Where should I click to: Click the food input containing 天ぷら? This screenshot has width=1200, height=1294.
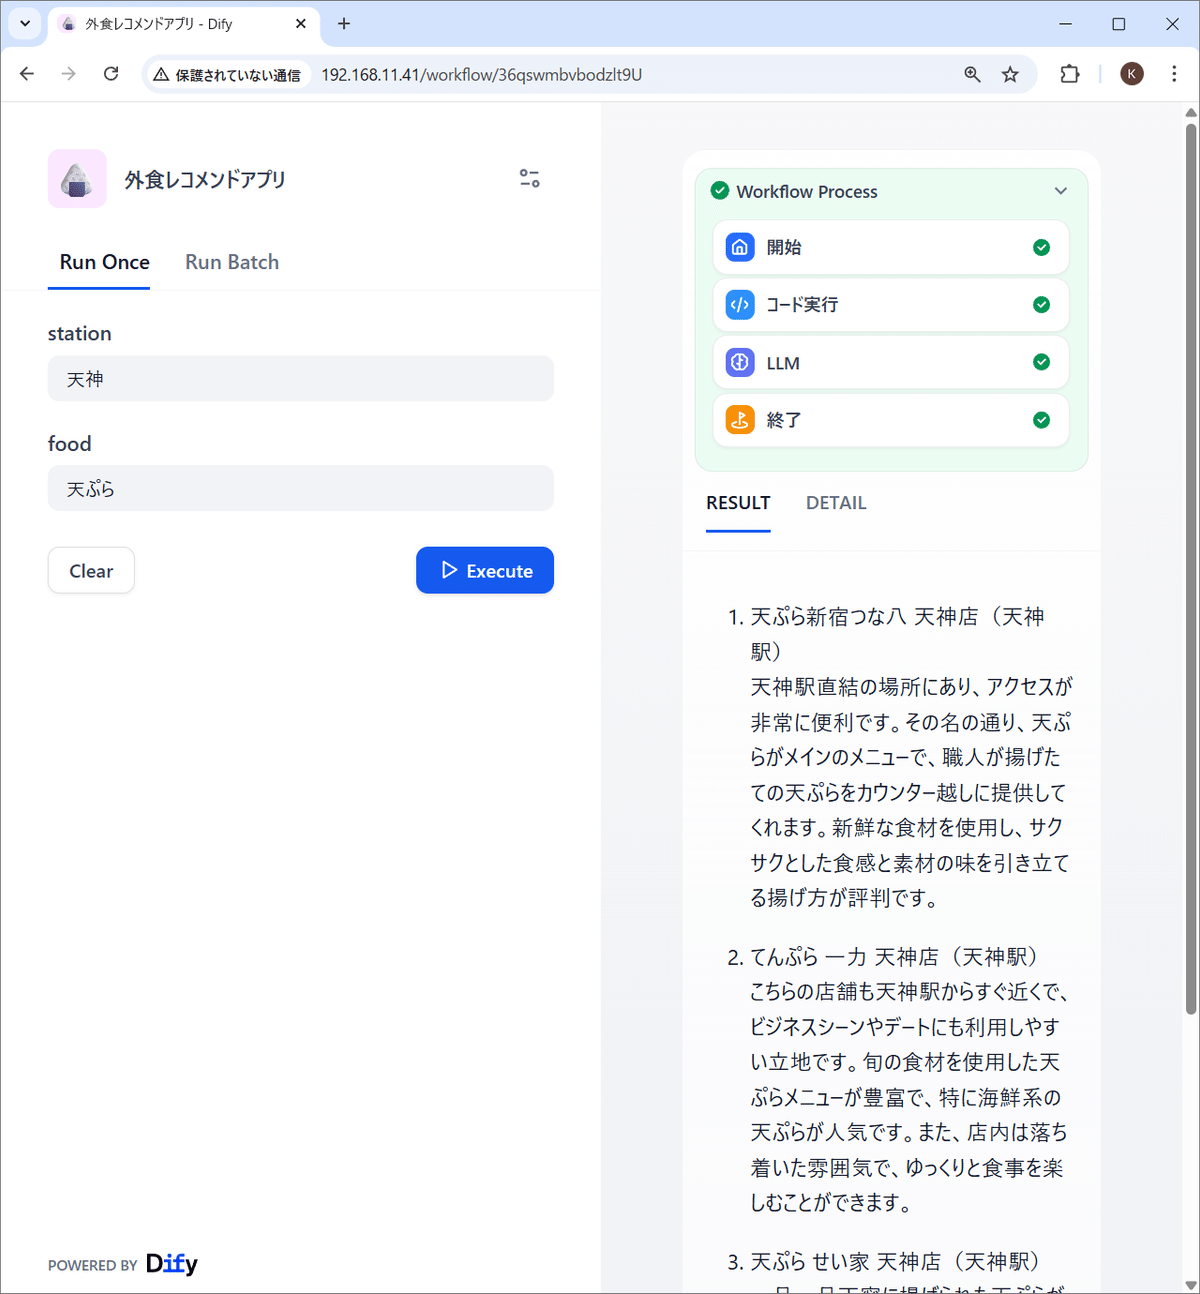(x=300, y=488)
